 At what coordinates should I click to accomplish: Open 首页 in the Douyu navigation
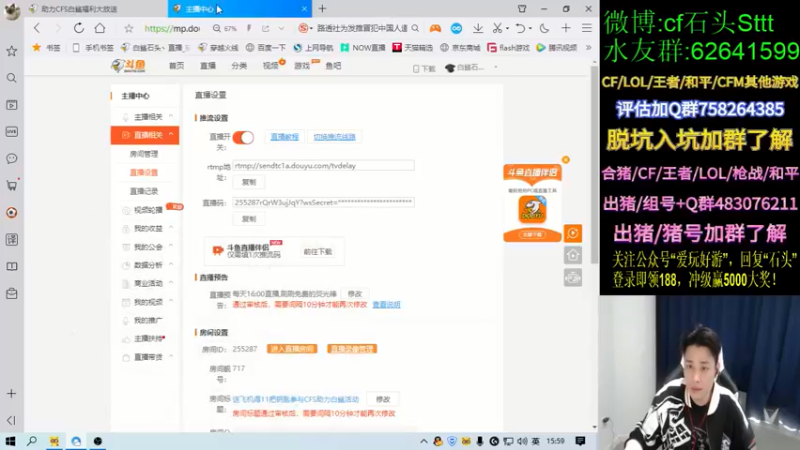click(177, 66)
